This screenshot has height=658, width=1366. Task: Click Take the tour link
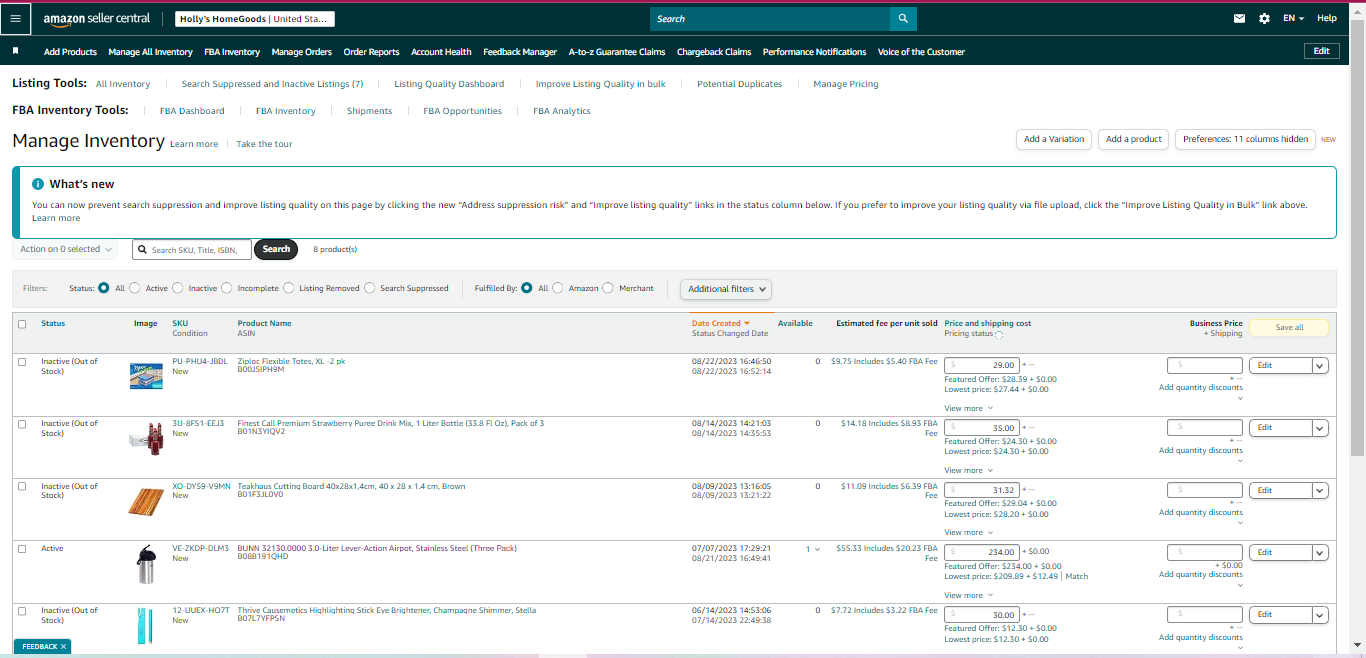point(264,144)
